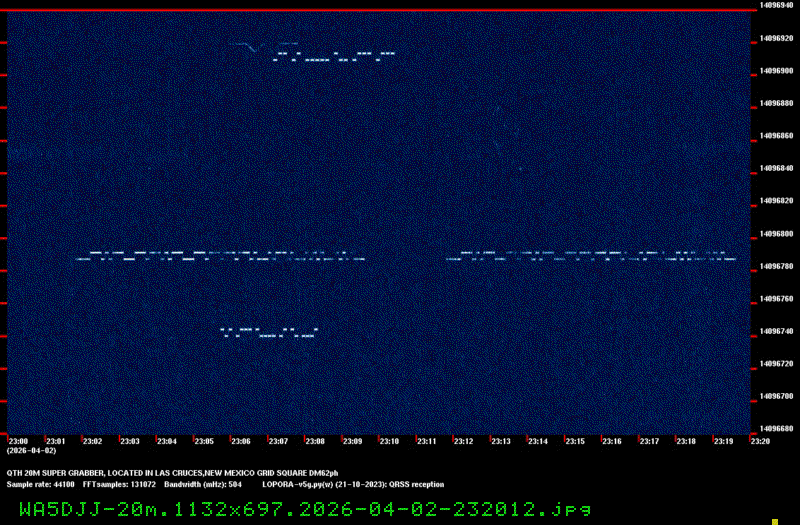Select the 23:15 time marker
Image resolution: width=800 pixels, height=525 pixels.
point(575,441)
